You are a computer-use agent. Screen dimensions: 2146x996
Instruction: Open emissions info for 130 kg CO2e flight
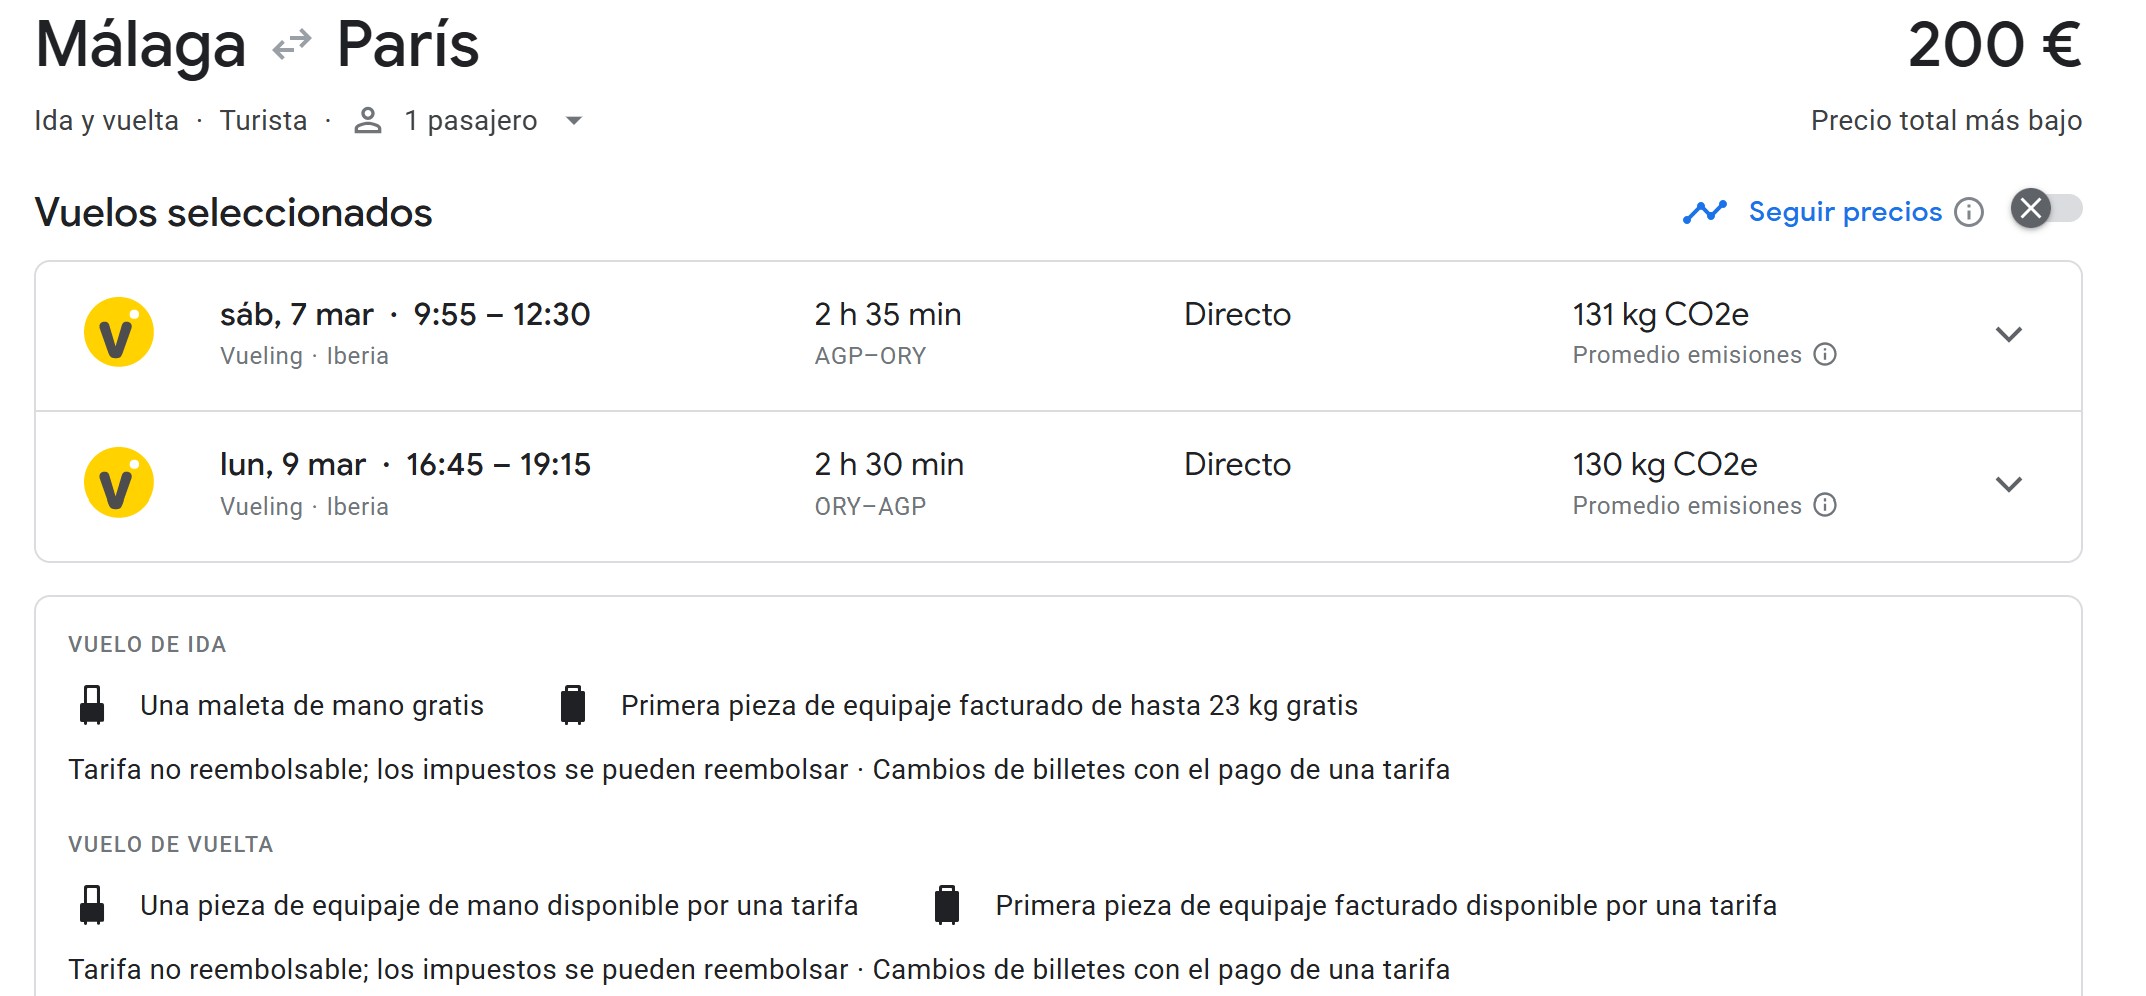click(x=1825, y=505)
